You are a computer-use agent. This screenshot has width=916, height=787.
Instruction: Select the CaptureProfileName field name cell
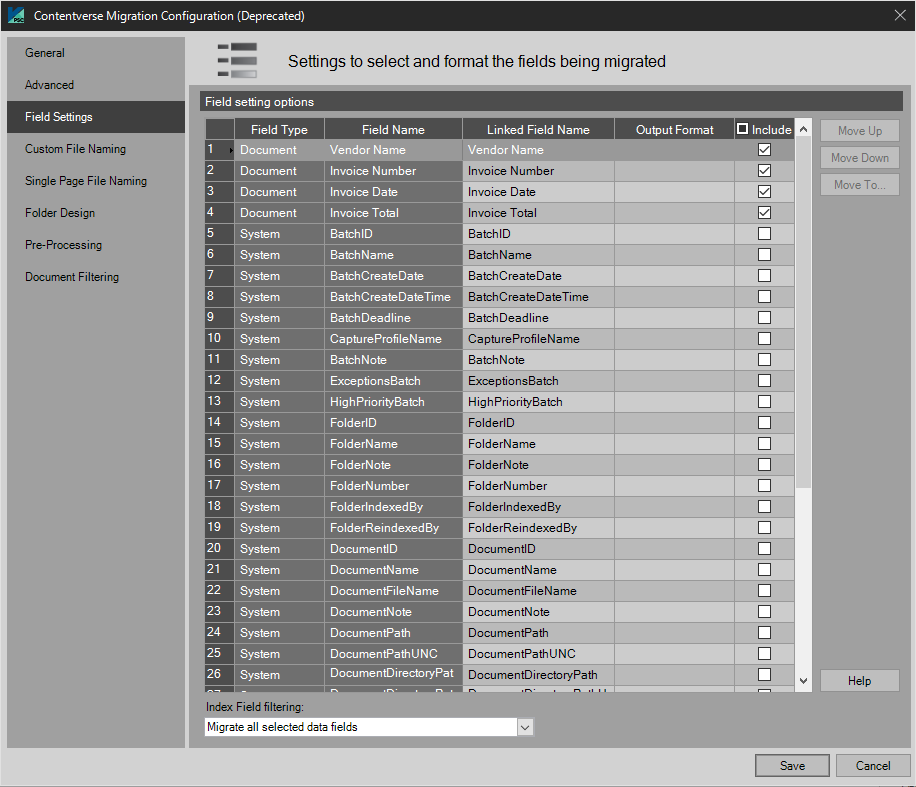pos(393,339)
